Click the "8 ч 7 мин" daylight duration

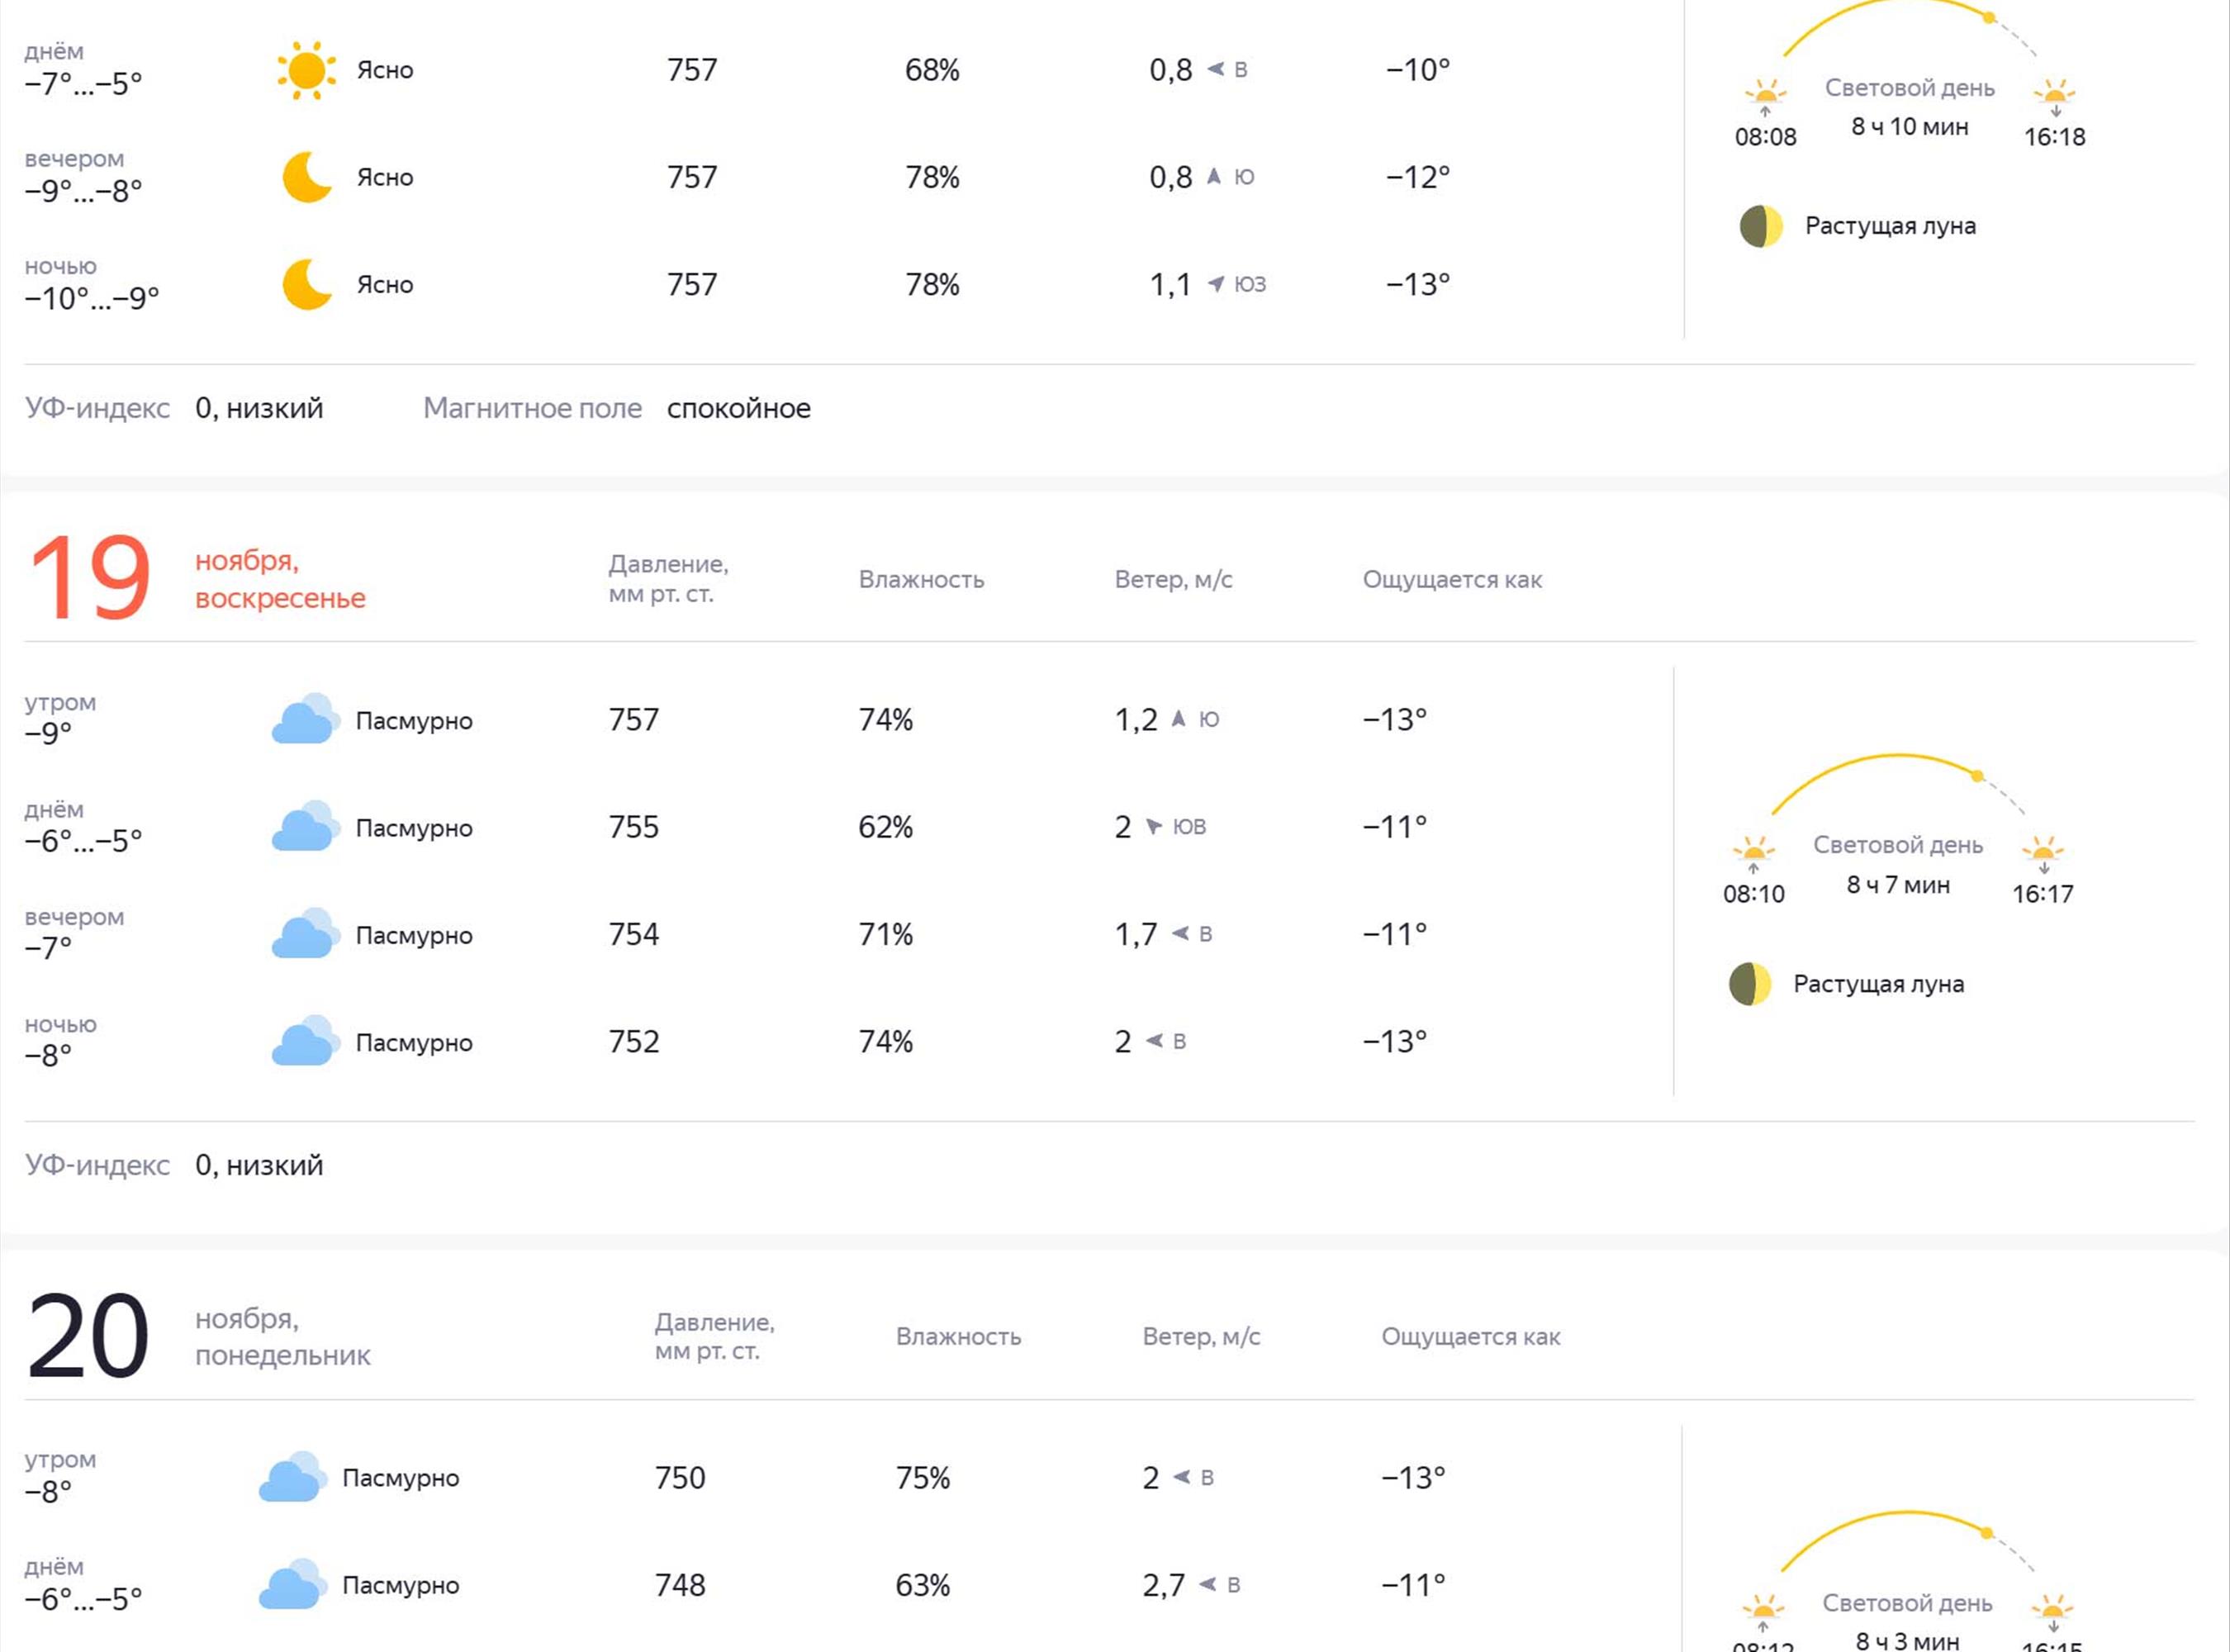click(x=1897, y=885)
